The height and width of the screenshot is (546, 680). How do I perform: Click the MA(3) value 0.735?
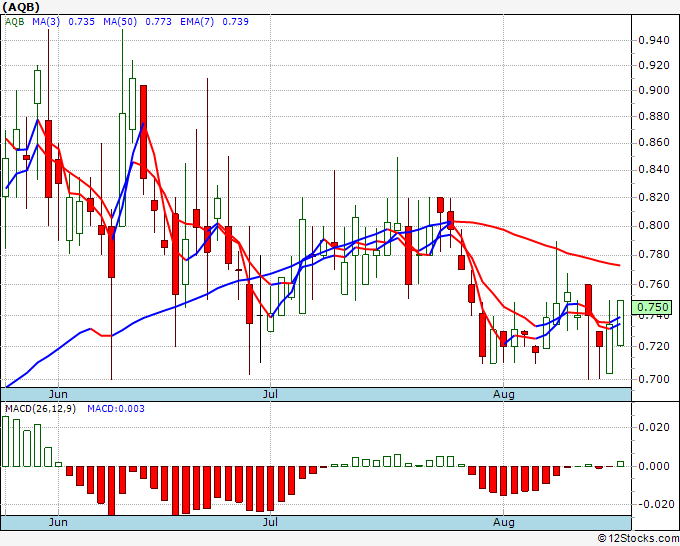82,22
